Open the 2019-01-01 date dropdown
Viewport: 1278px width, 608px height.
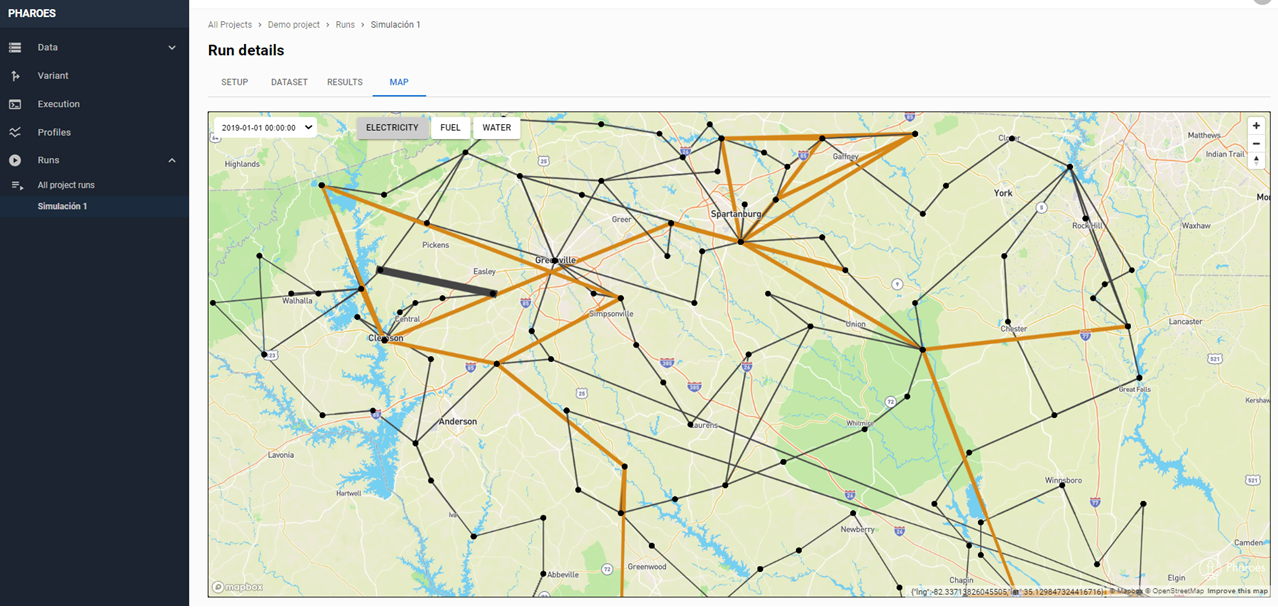coord(265,128)
